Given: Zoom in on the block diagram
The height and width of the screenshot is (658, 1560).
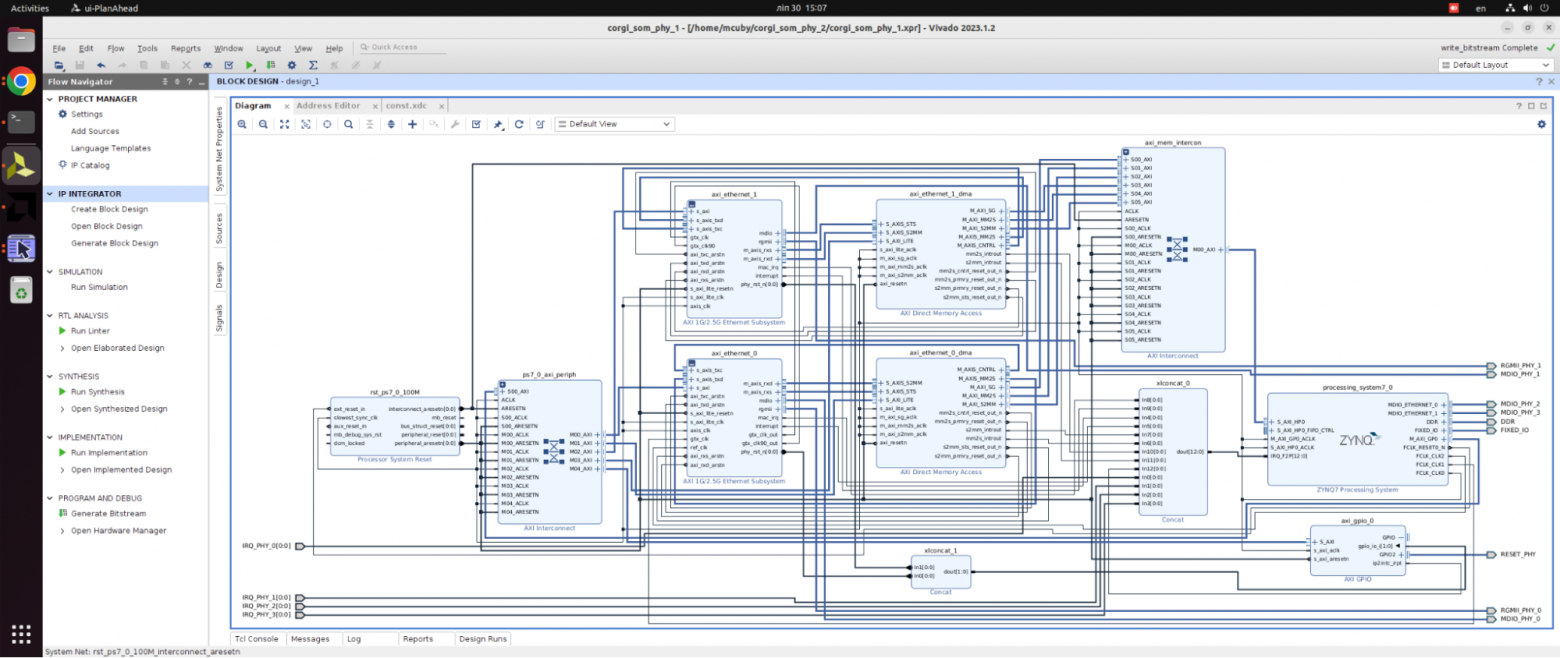Looking at the screenshot, I should [242, 124].
